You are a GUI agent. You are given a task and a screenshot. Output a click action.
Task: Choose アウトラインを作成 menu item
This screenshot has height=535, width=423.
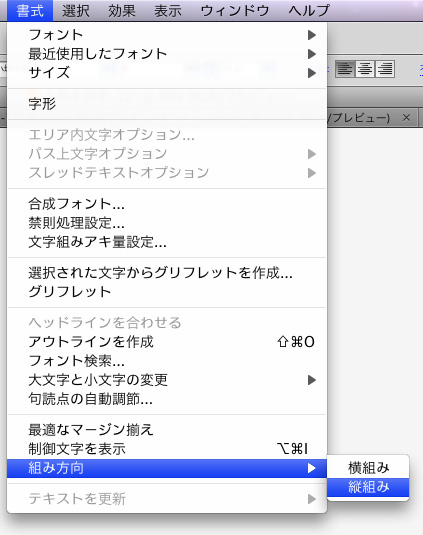(x=167, y=342)
